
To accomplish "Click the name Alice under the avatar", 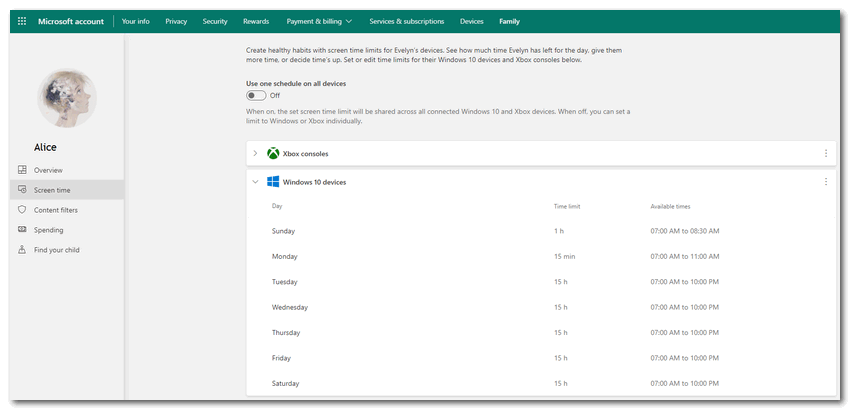I will point(45,147).
